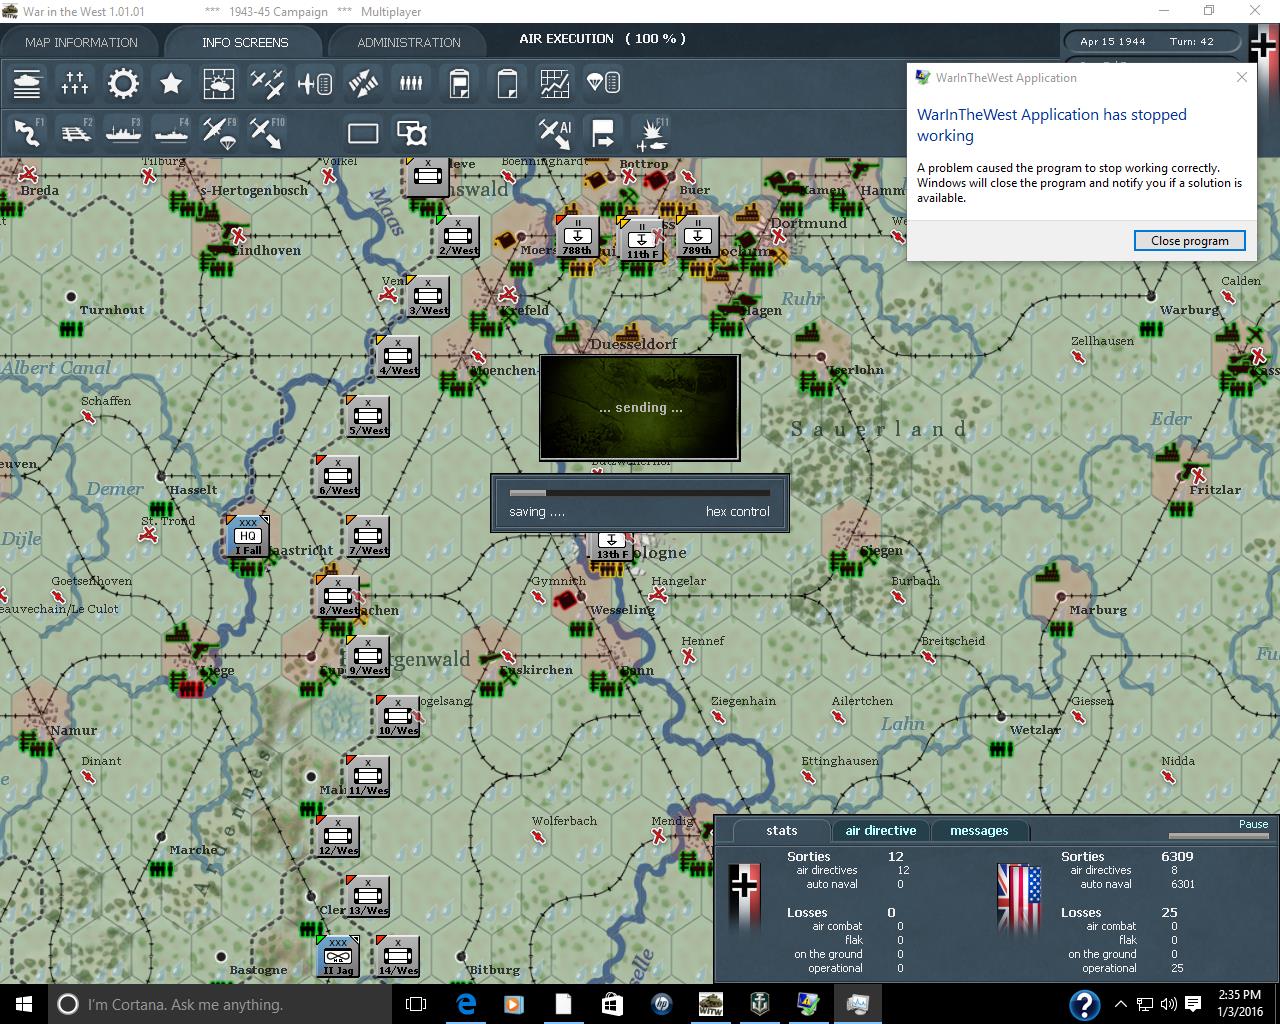The image size is (1280, 1024).
Task: Open the messages tab
Action: 979,830
